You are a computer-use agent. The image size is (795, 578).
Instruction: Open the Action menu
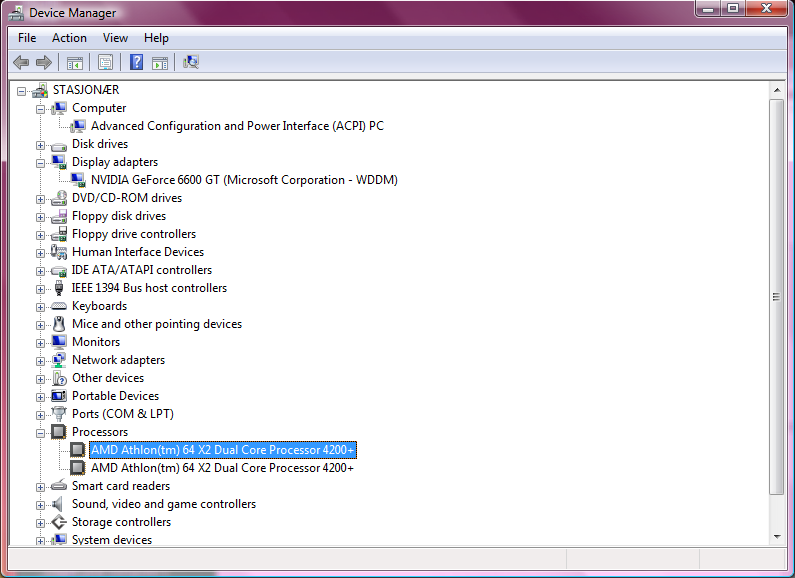69,38
